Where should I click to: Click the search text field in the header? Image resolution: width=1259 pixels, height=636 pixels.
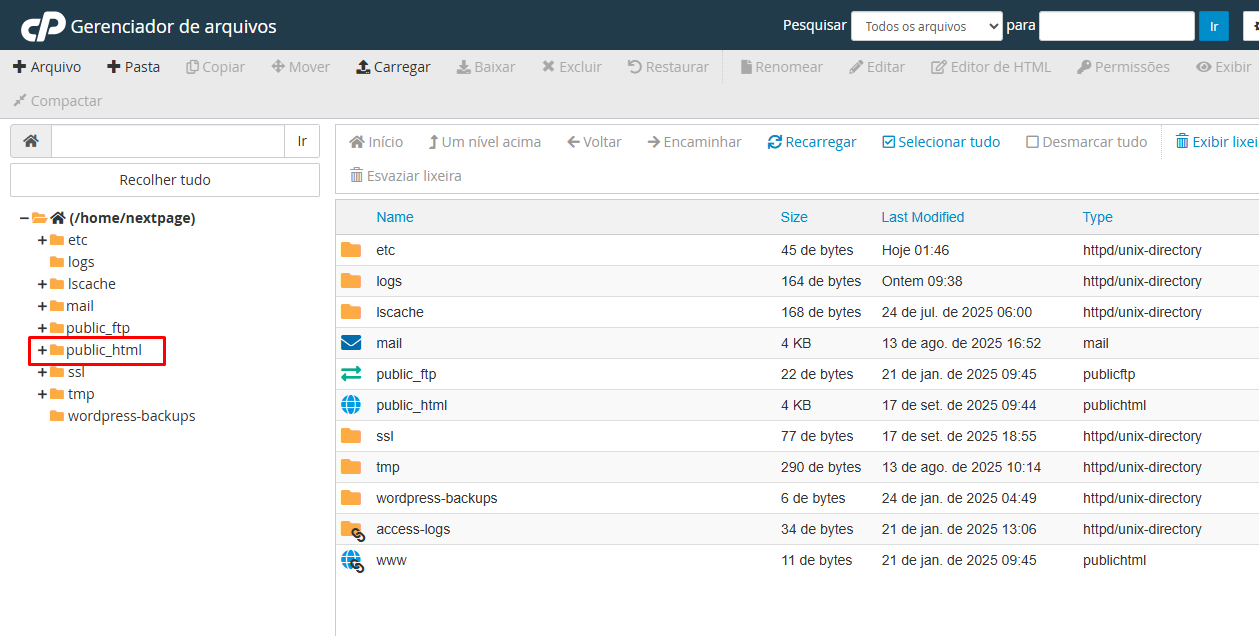[x=1116, y=26]
